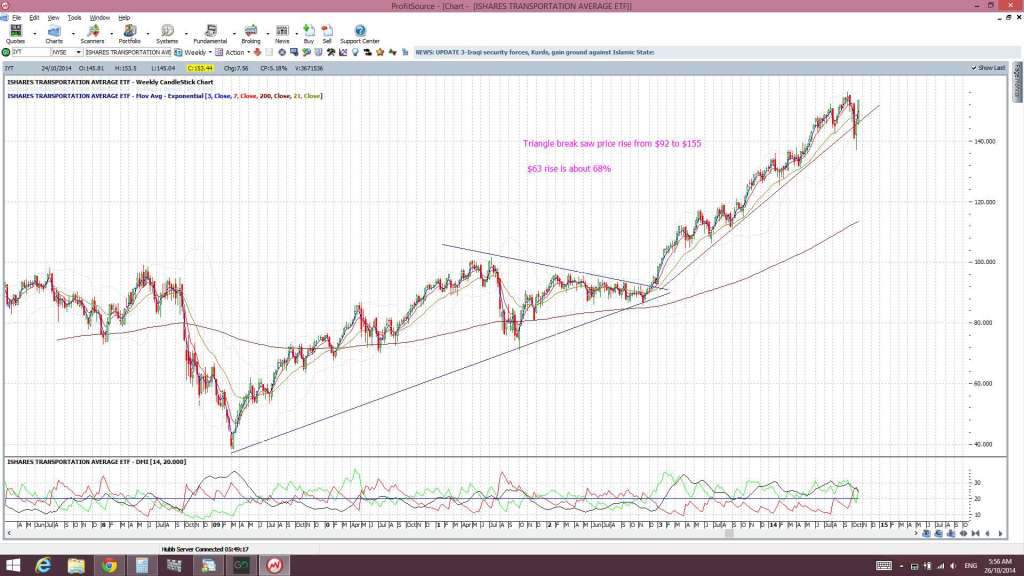Image resolution: width=1024 pixels, height=576 pixels.
Task: Click the 'Hubb Server Connected' status text
Action: click(205, 549)
